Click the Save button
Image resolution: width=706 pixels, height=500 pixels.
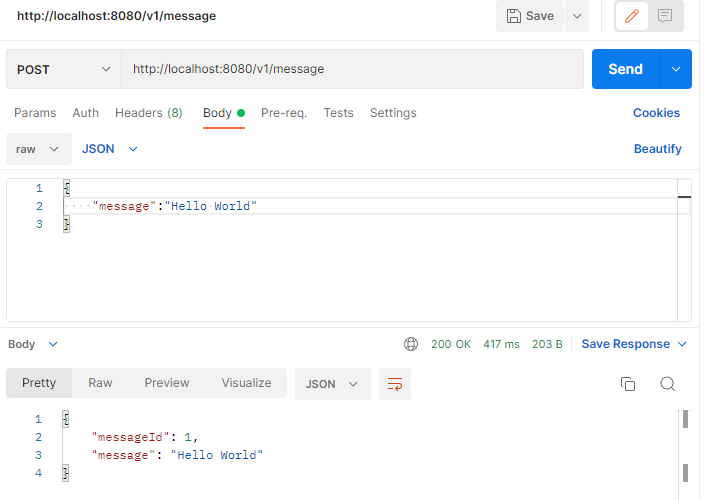pos(530,16)
